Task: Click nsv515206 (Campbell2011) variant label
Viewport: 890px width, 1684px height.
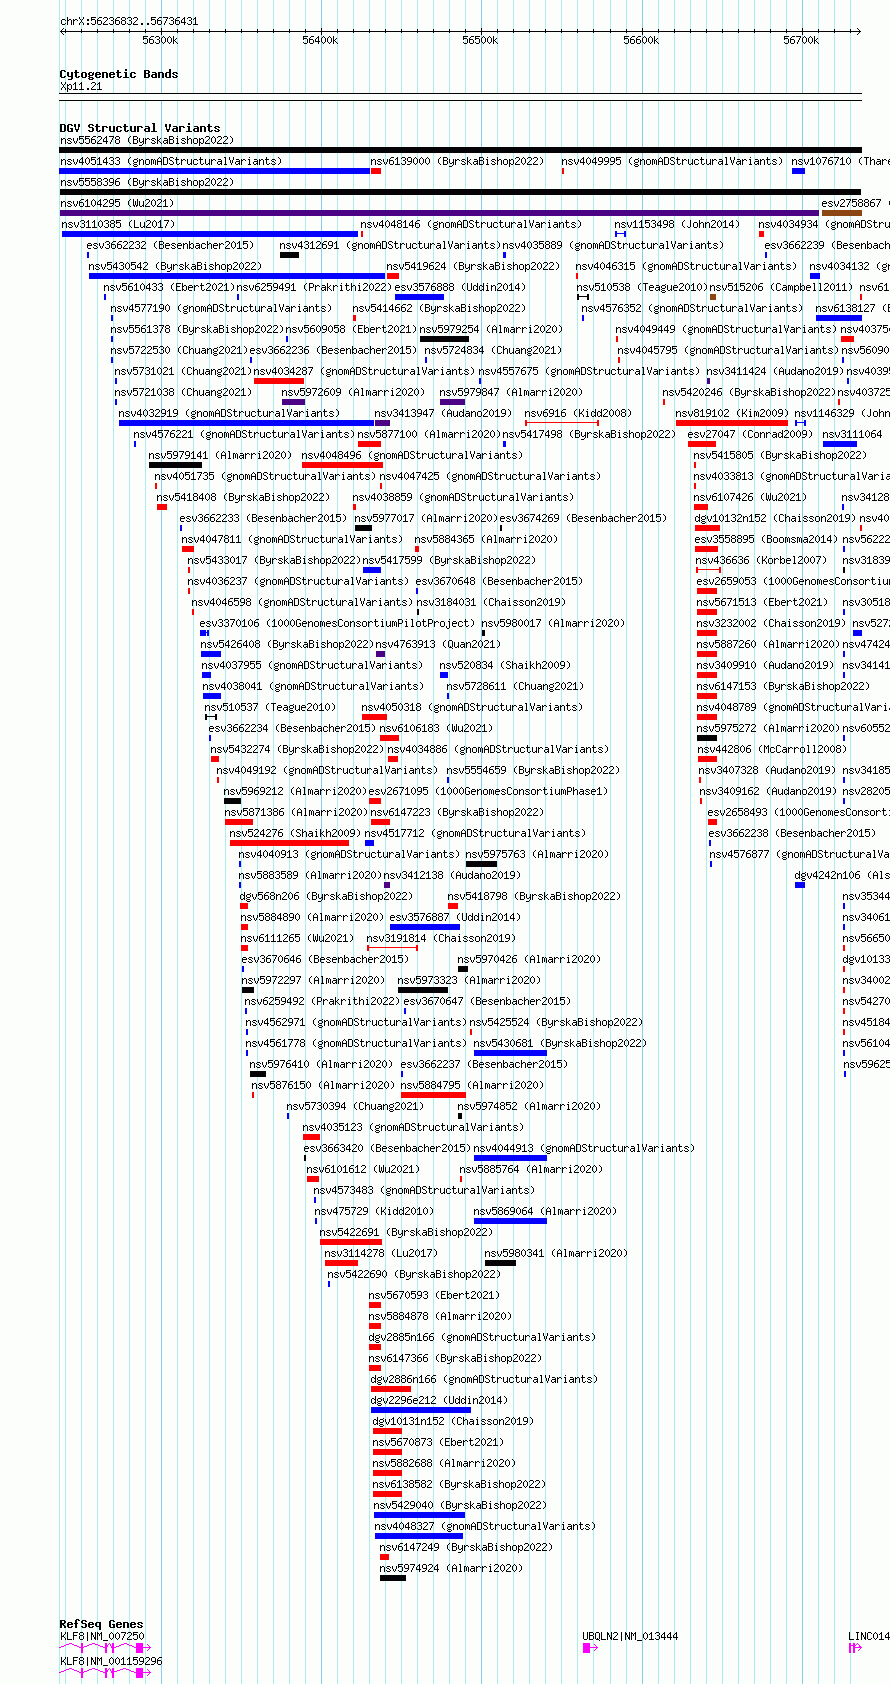Action: [x=780, y=287]
